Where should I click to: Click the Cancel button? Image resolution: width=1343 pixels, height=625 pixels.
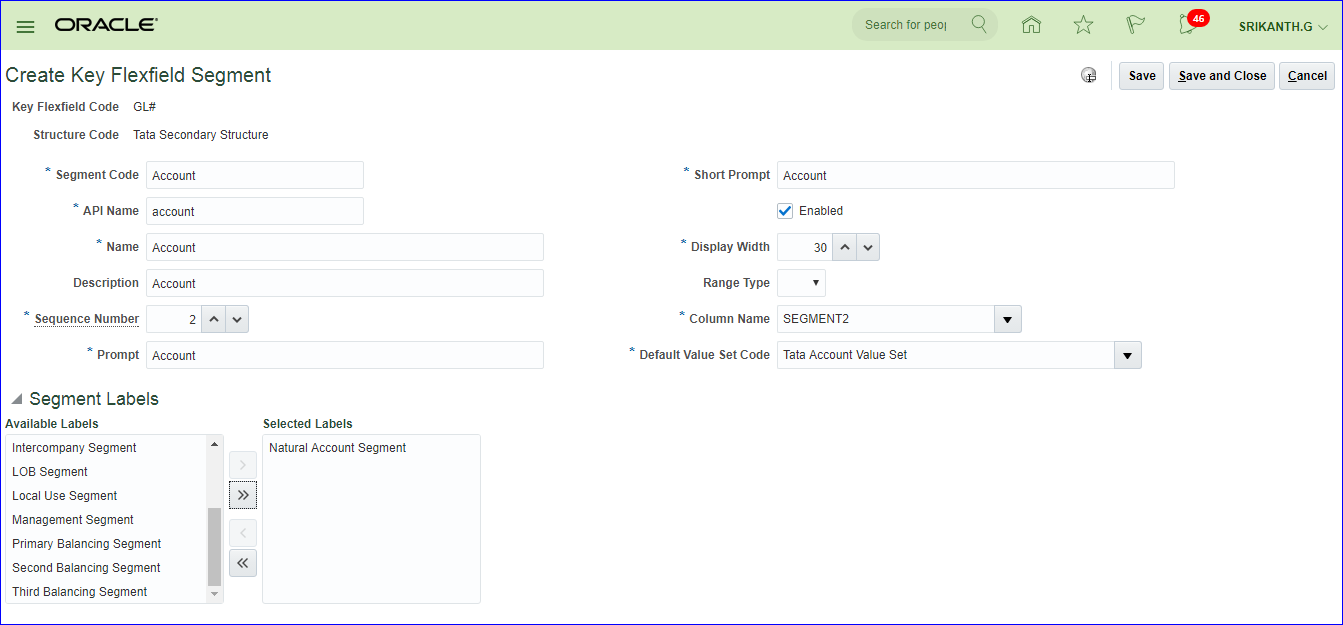(1306, 76)
